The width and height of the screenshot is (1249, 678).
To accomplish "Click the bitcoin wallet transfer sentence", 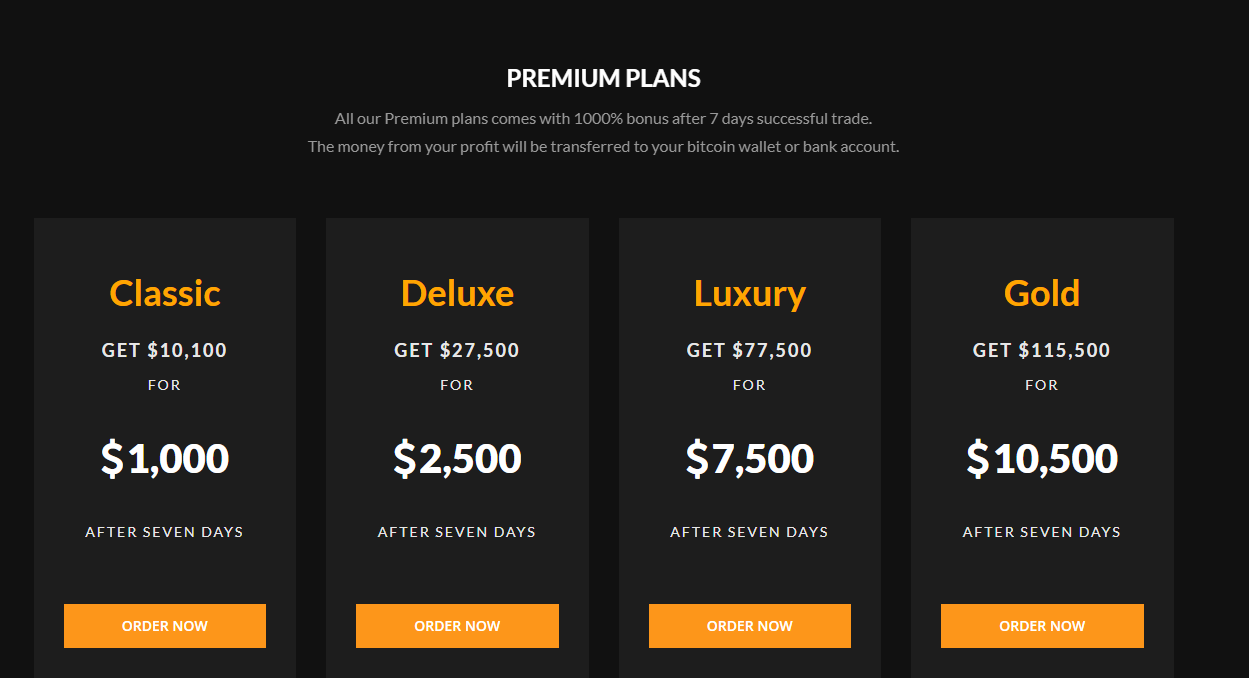I will 604,147.
